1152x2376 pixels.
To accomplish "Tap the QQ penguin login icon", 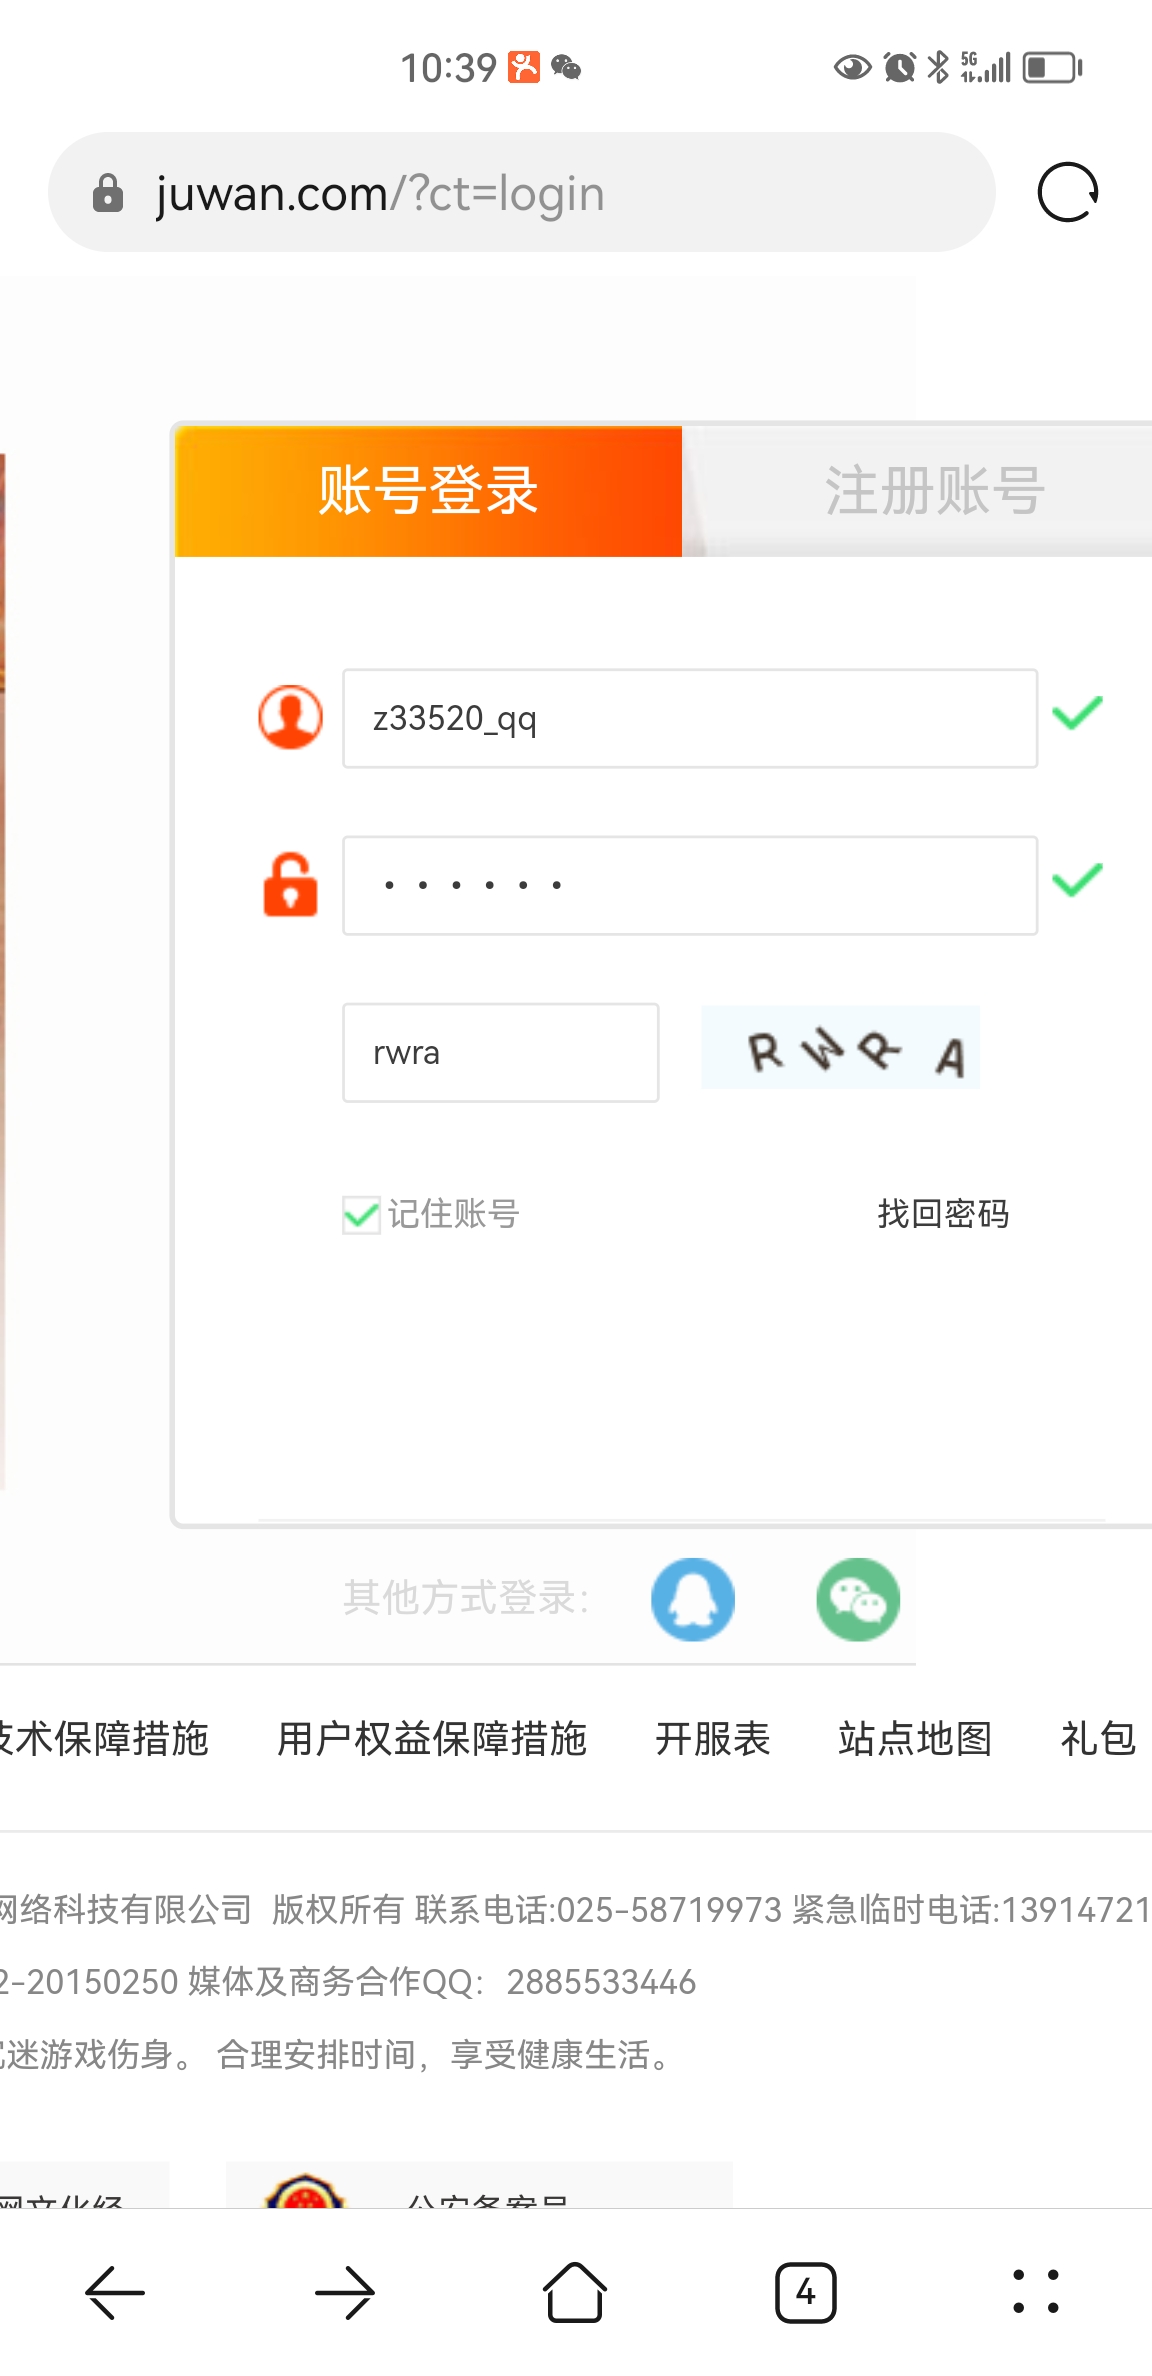I will click(x=693, y=1599).
